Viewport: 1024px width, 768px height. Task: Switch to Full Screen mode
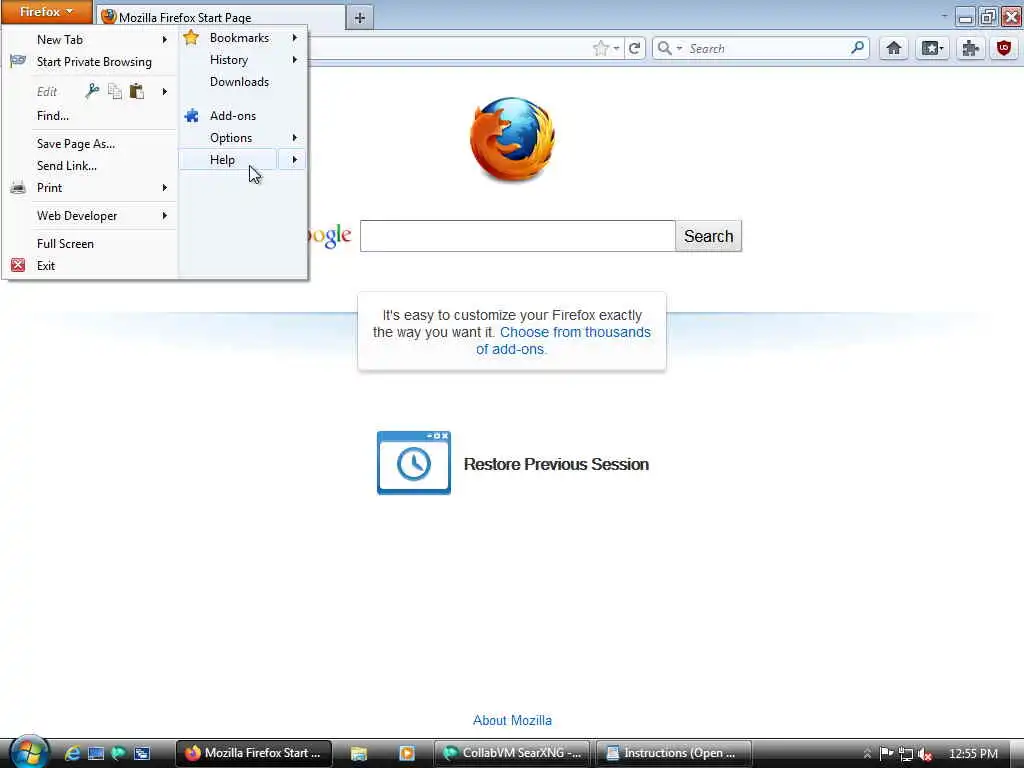click(65, 244)
